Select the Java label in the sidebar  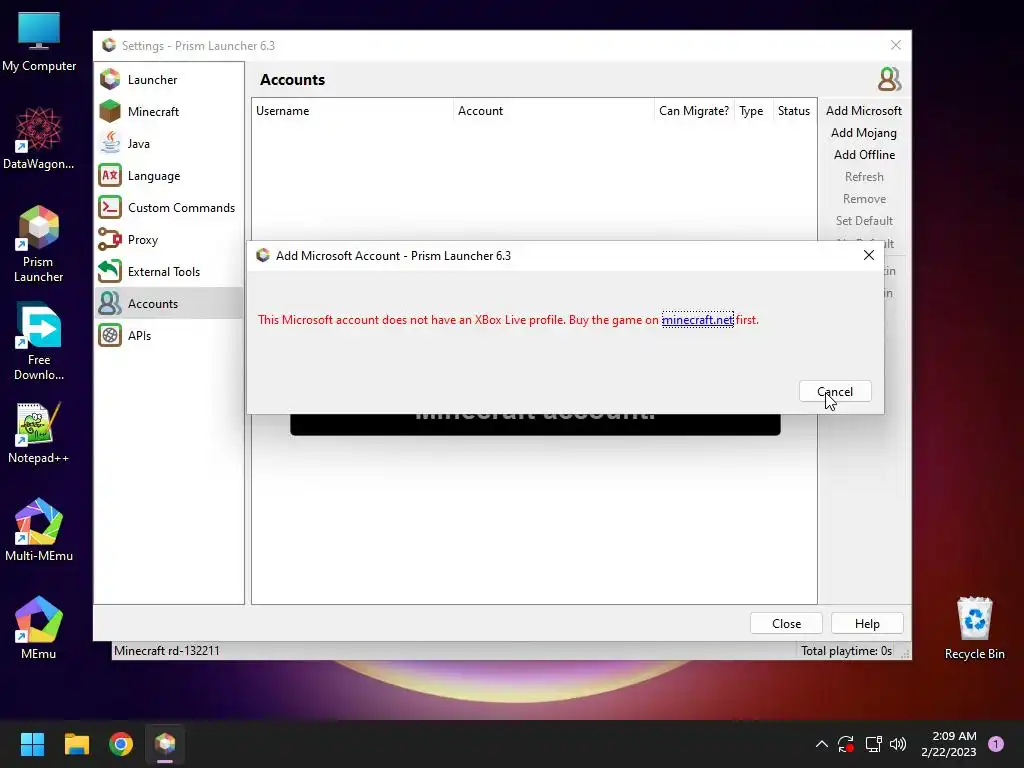coord(138,144)
